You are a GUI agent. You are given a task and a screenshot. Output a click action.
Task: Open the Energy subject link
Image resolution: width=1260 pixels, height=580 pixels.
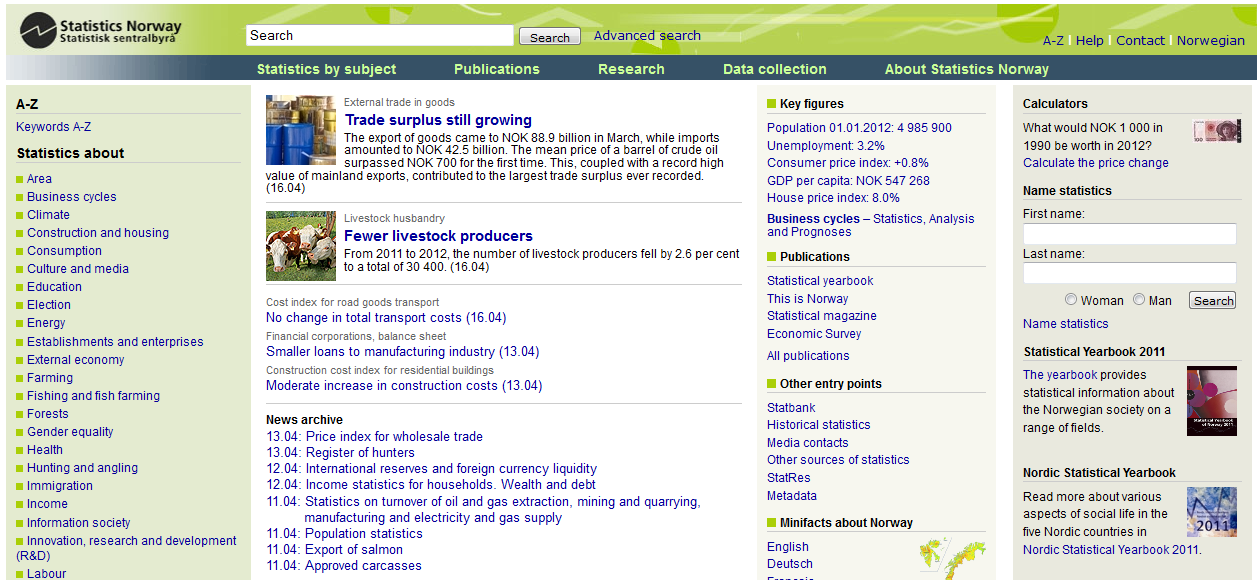click(x=46, y=323)
